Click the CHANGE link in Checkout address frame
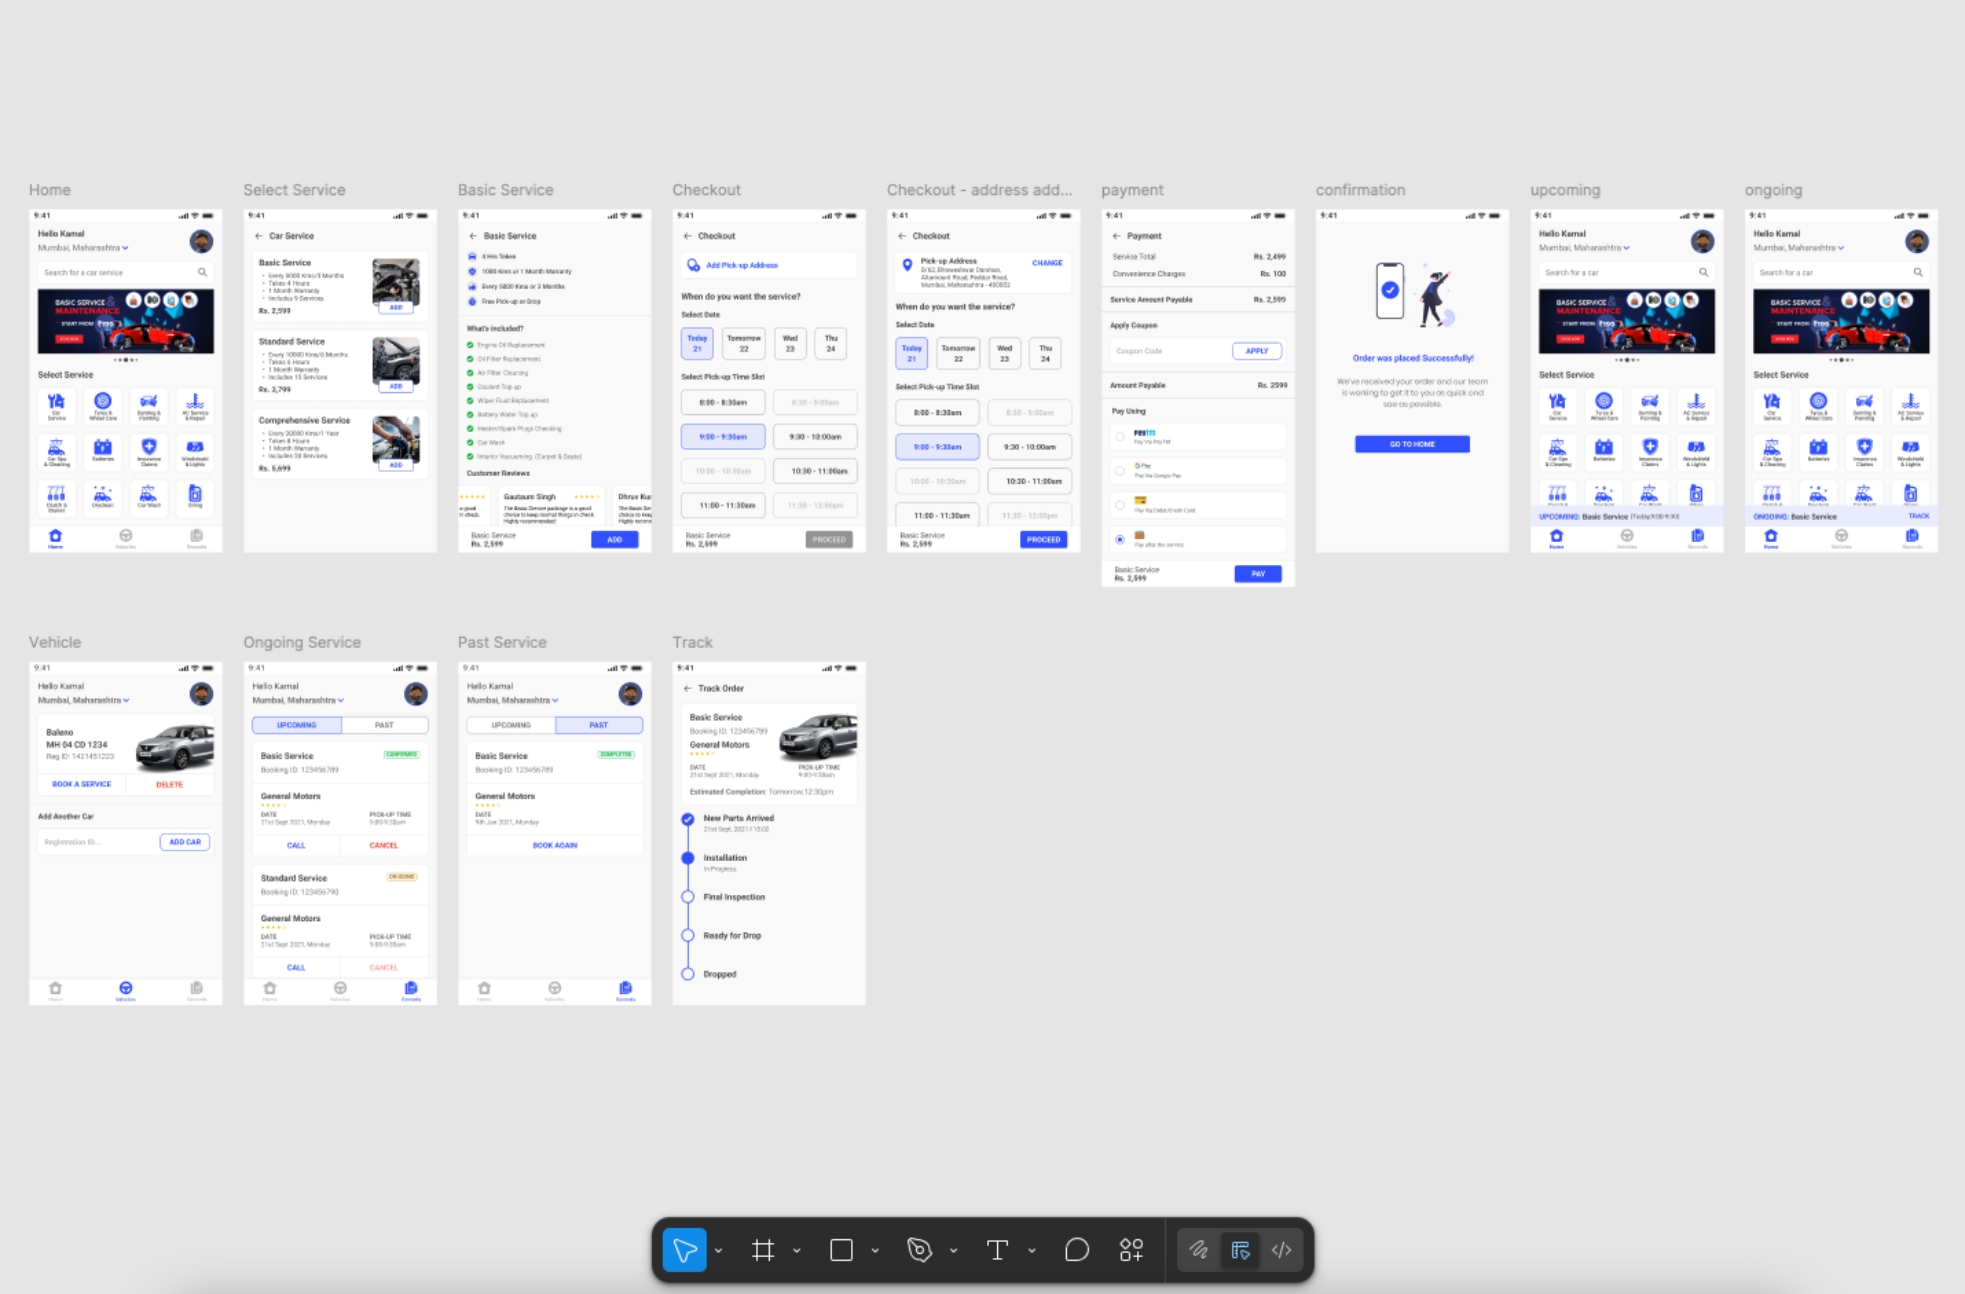 click(1047, 263)
